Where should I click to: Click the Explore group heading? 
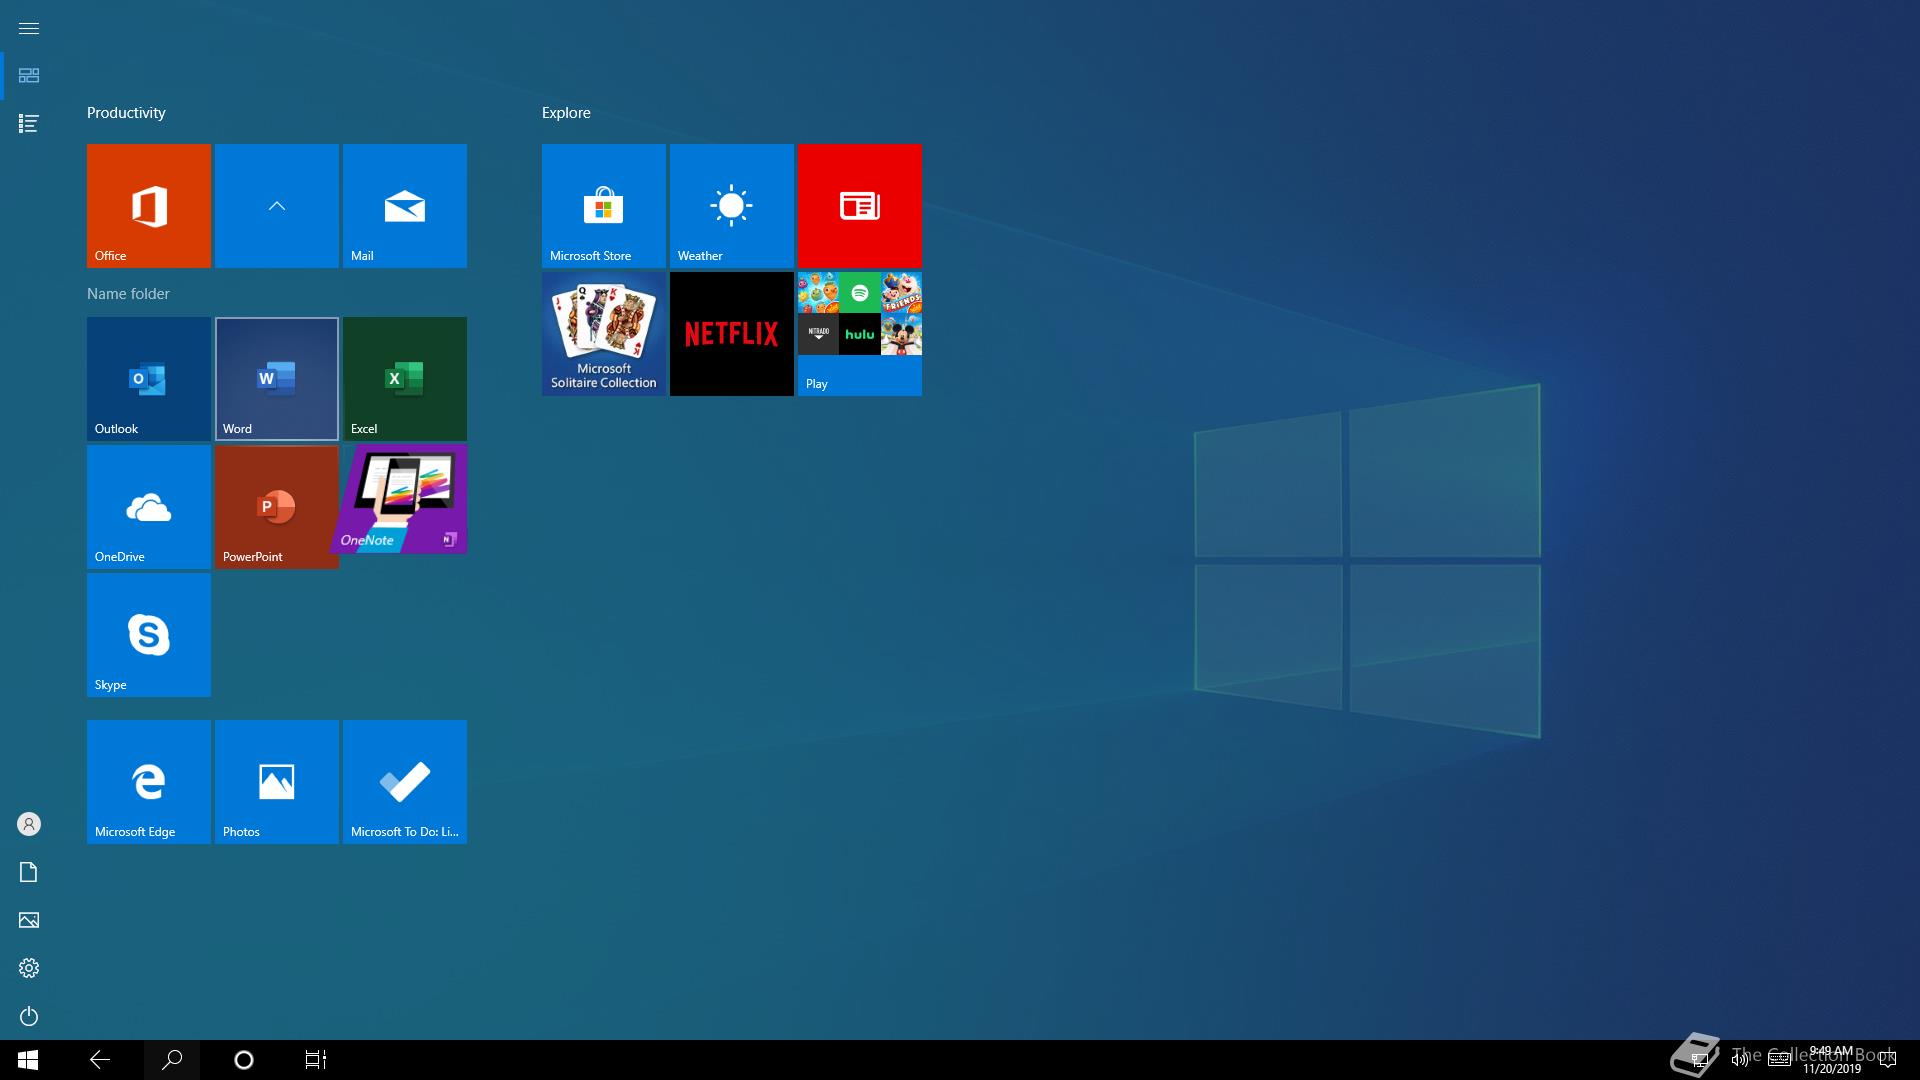[566, 113]
